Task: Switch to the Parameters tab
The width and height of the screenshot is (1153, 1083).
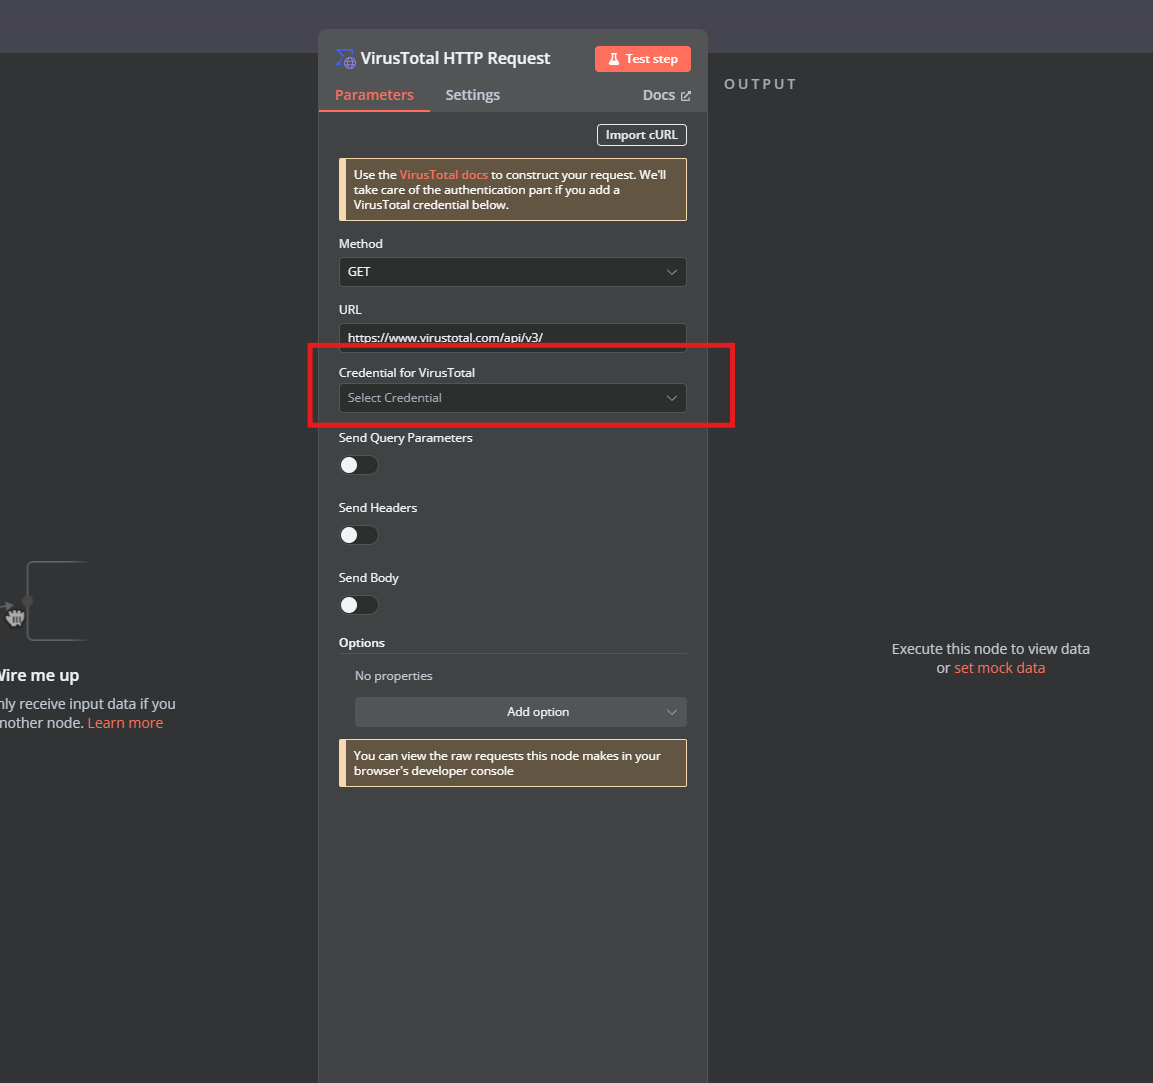Action: coord(374,95)
